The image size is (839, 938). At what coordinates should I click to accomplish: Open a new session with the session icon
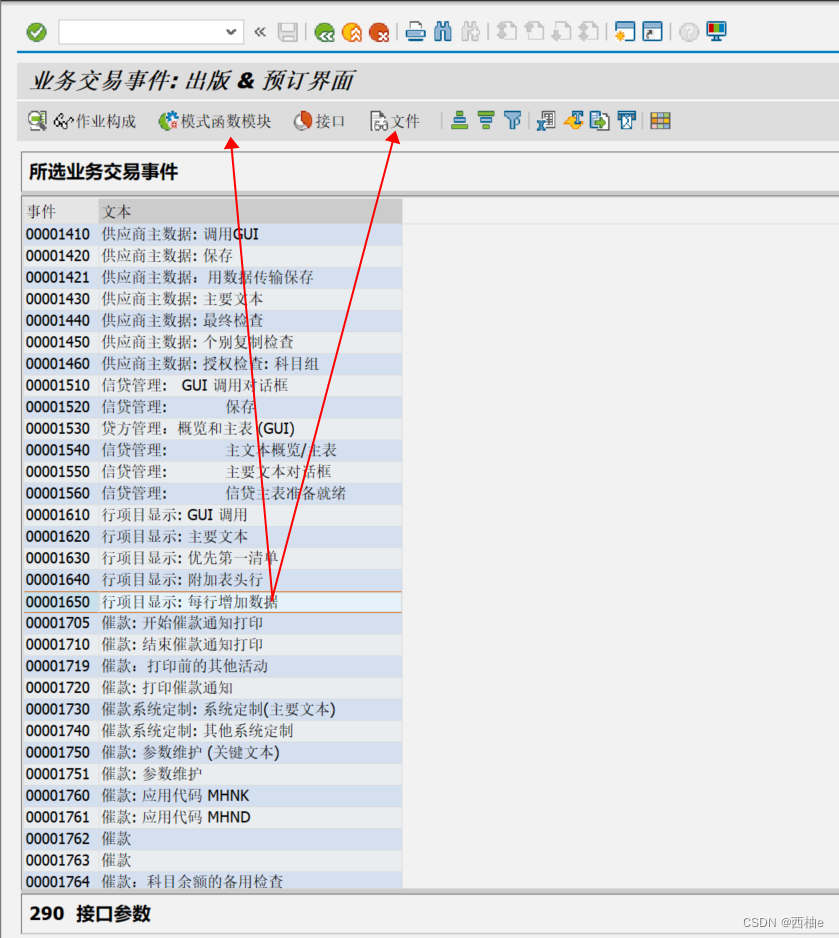click(623, 31)
